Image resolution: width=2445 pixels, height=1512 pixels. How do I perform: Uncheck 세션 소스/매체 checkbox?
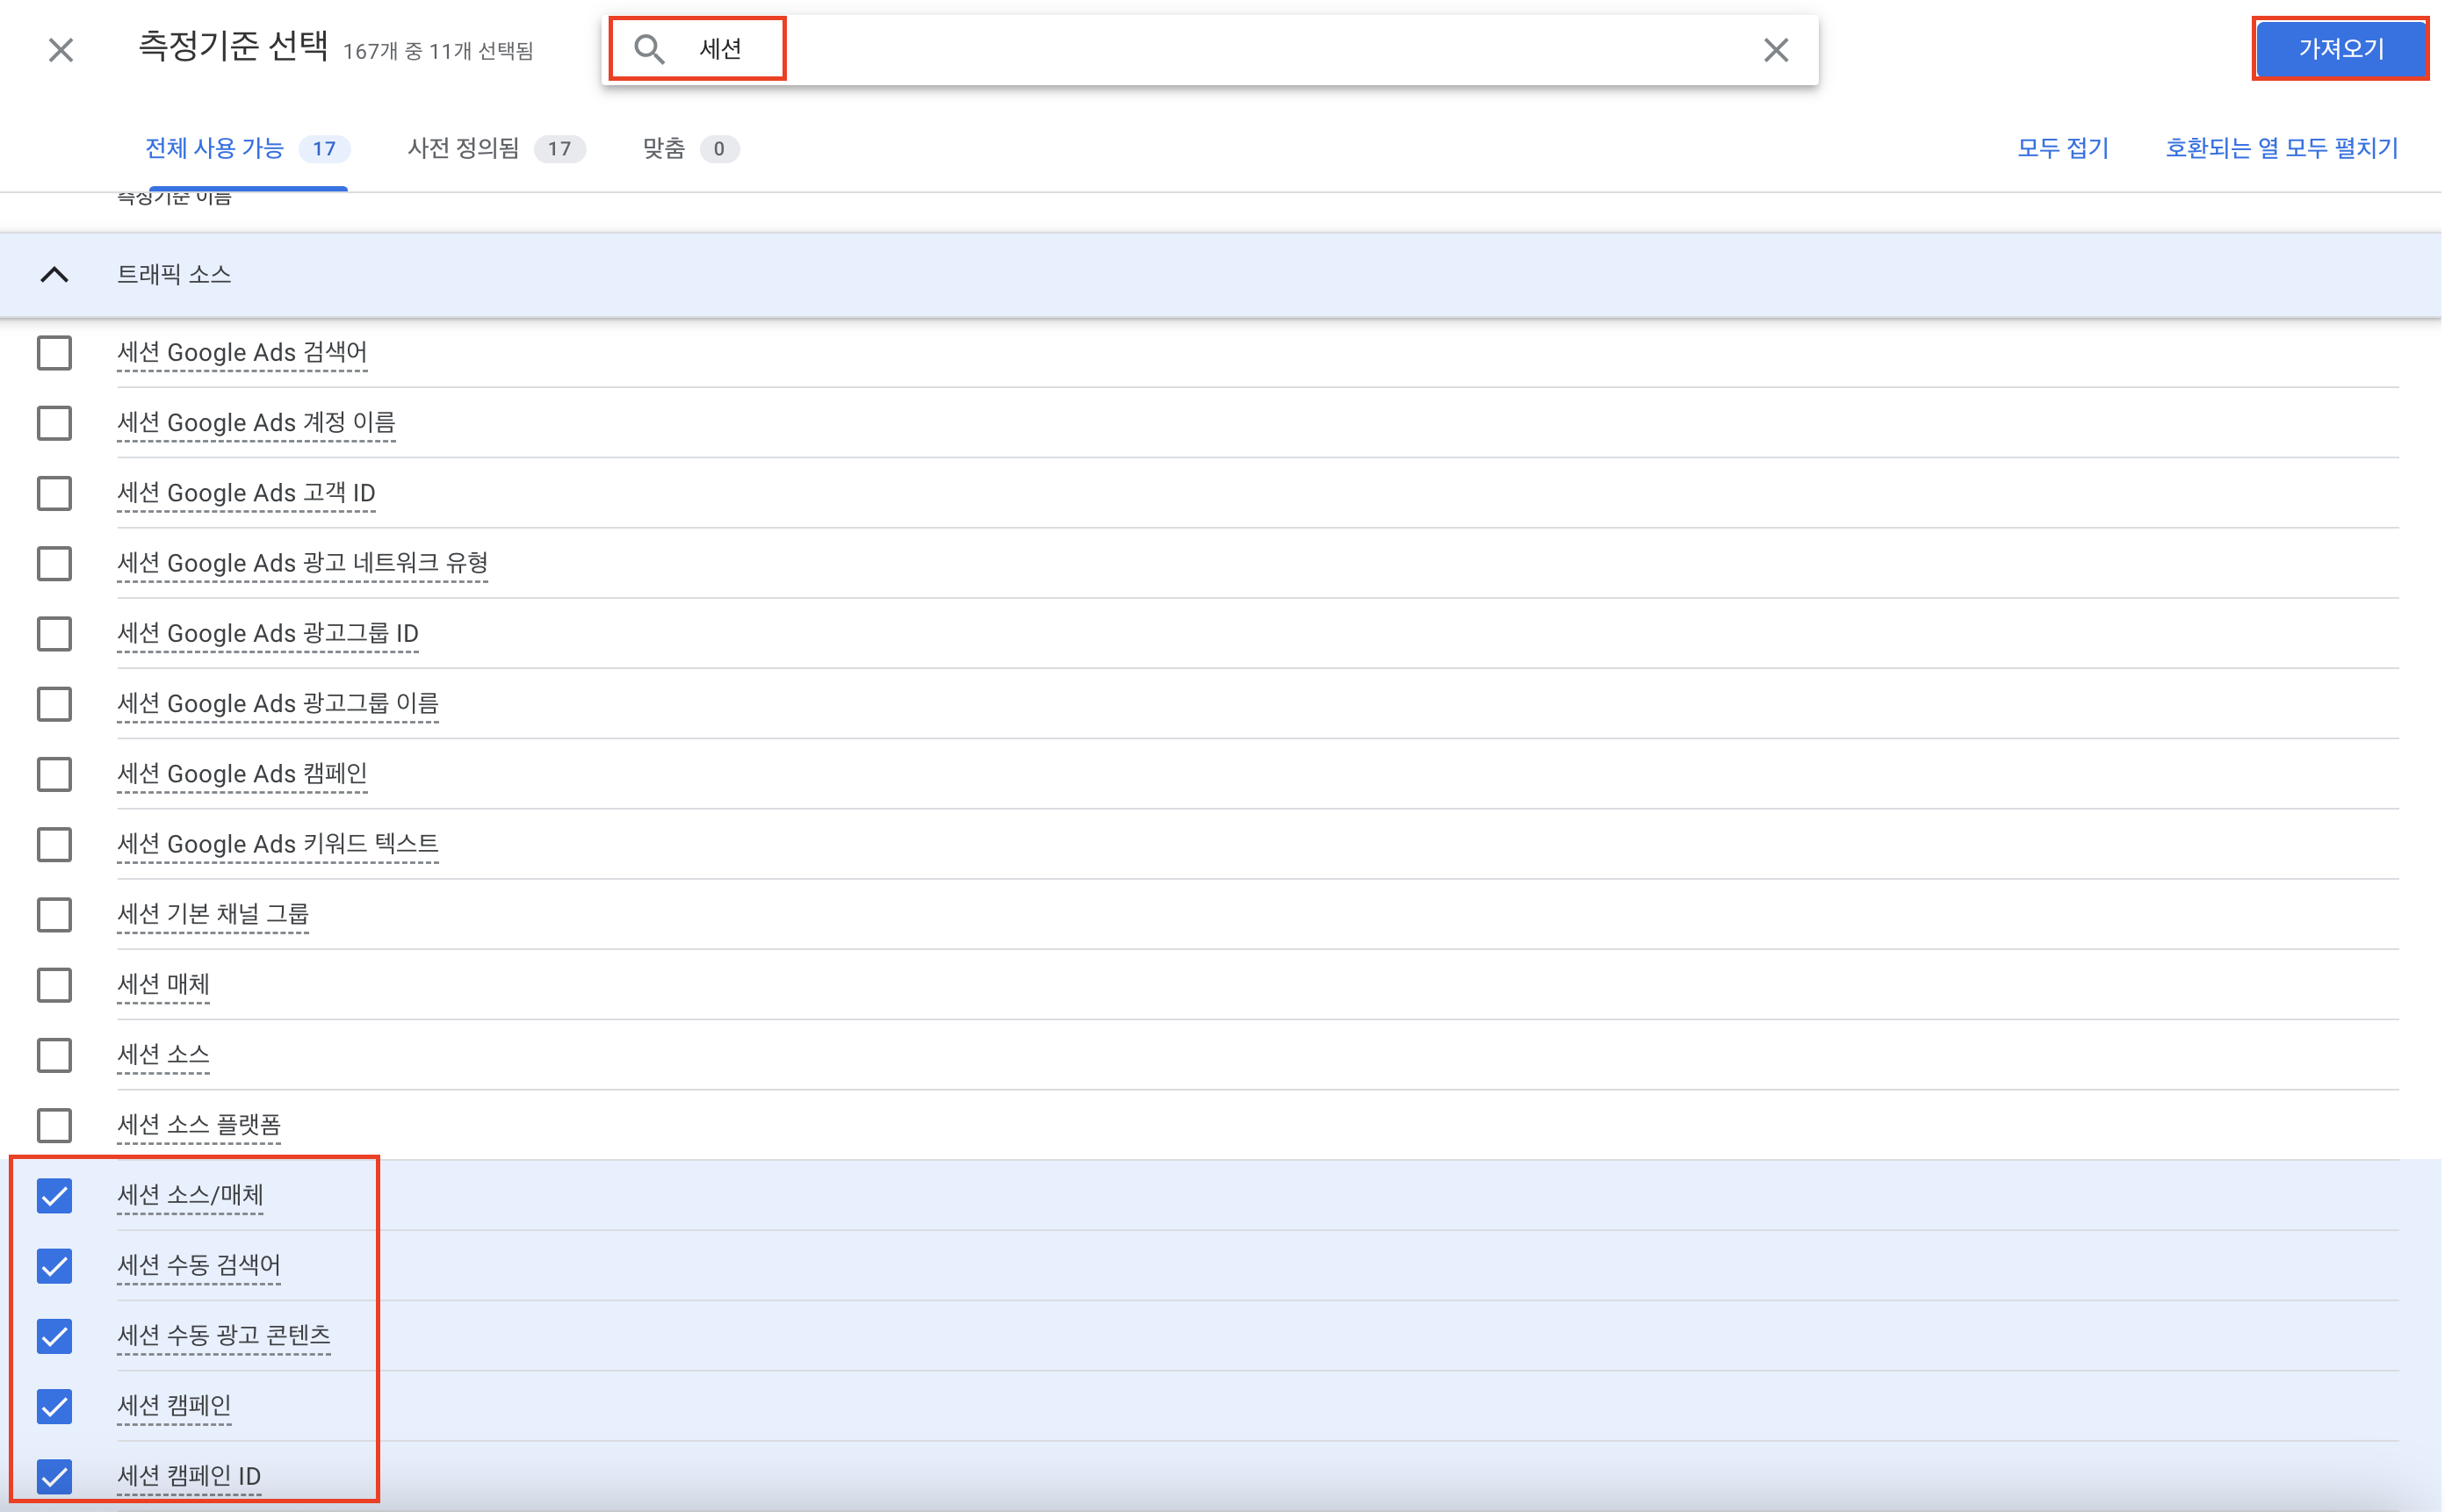pyautogui.click(x=54, y=1196)
